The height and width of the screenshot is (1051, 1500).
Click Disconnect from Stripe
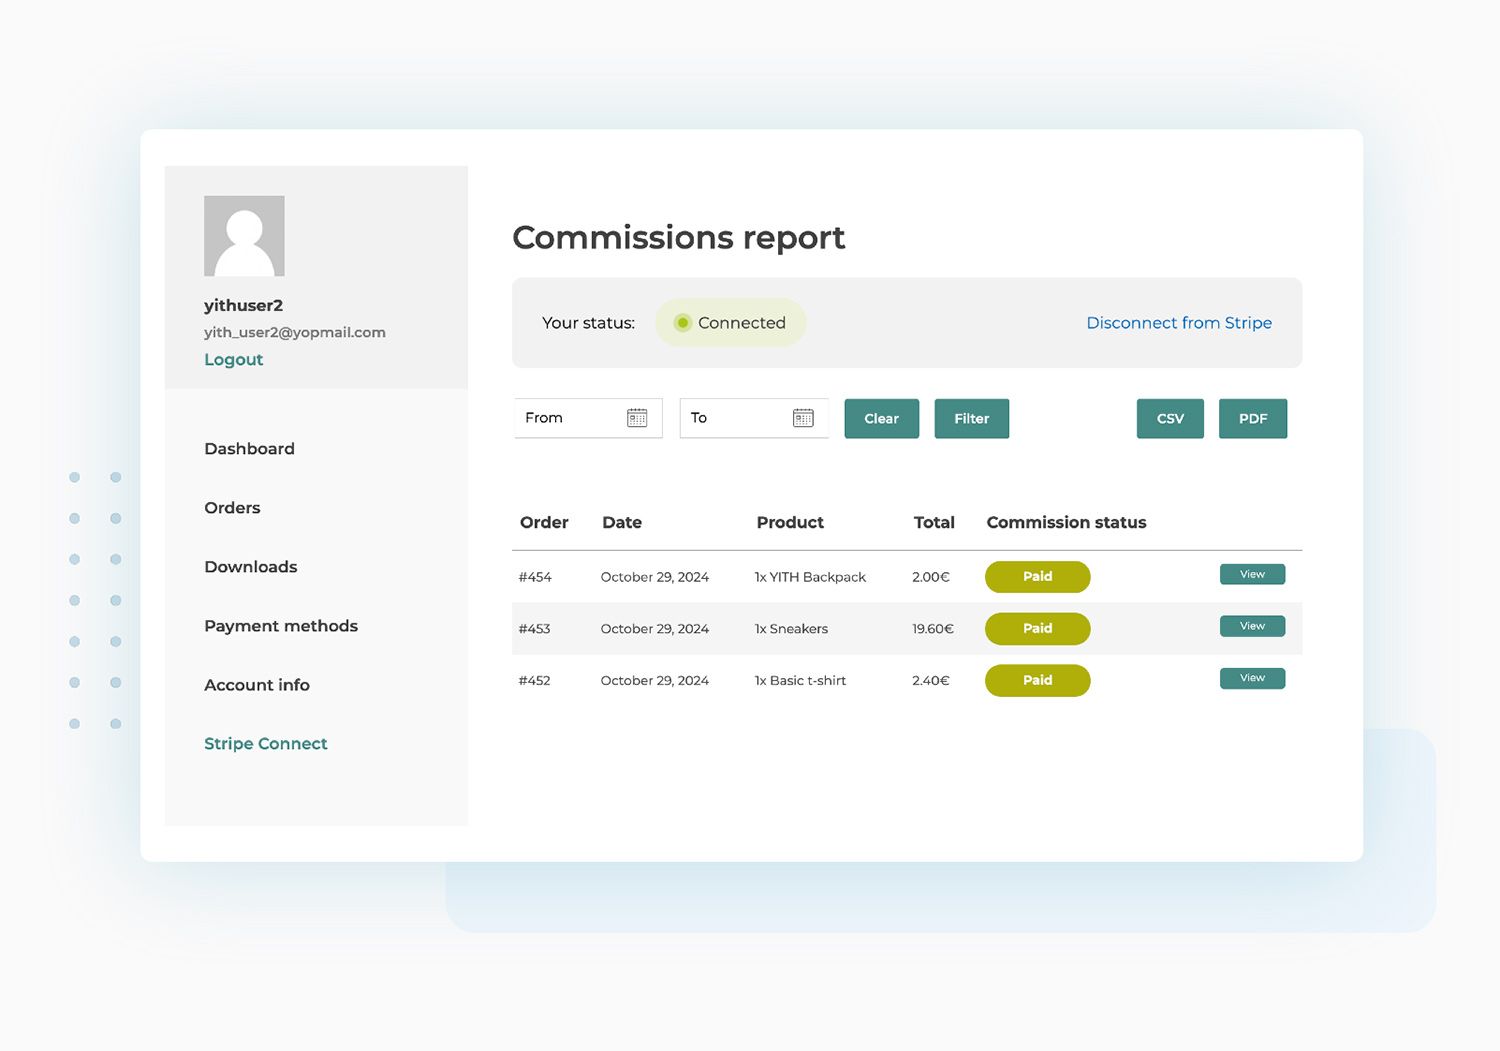1179,322
